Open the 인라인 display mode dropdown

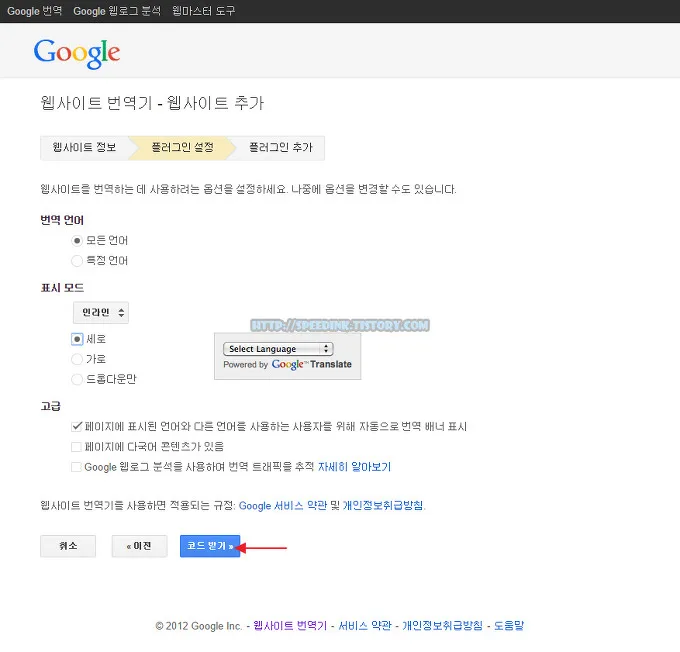[101, 313]
